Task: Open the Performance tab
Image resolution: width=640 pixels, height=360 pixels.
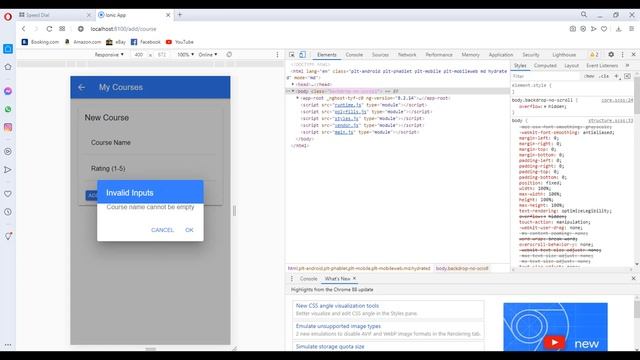Action: pos(439,55)
